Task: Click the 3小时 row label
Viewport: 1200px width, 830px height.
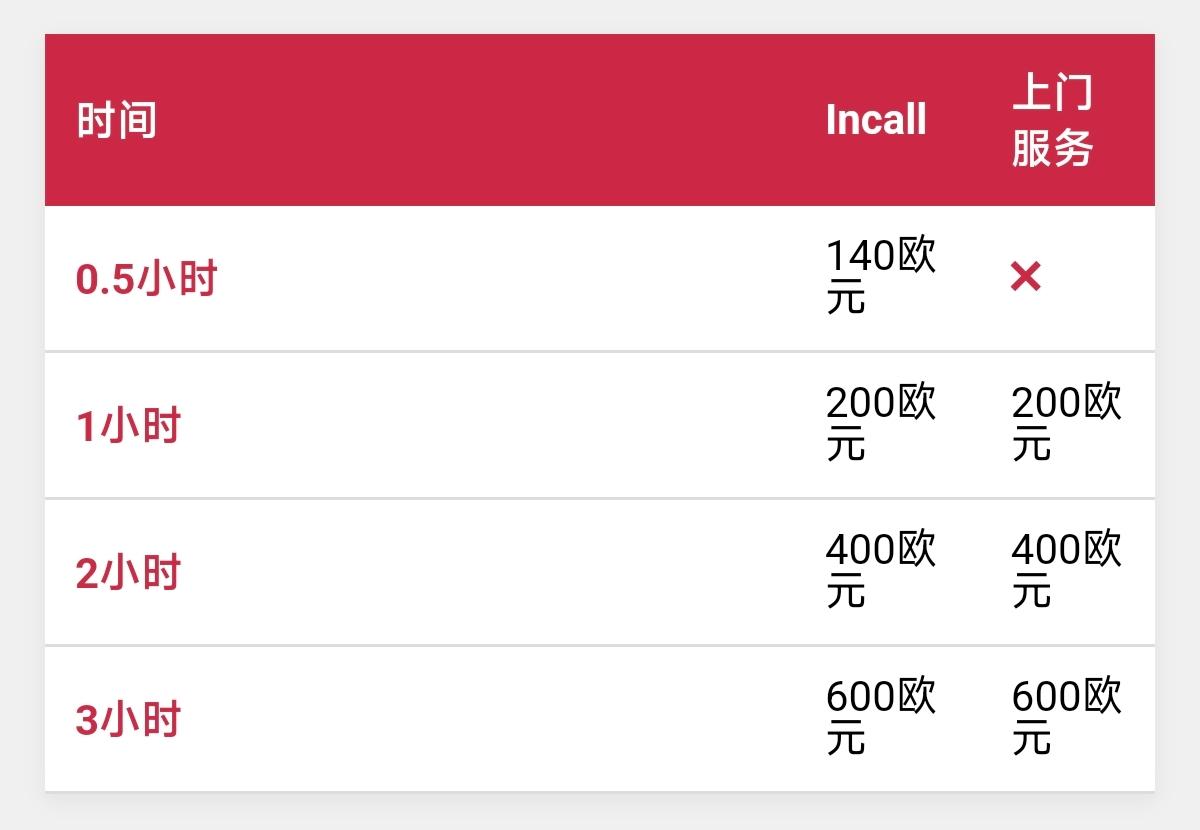Action: tap(128, 720)
